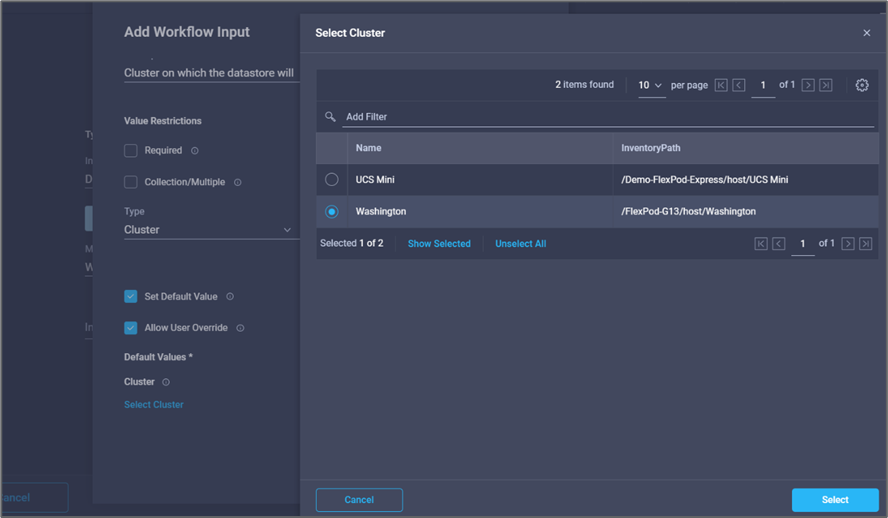Enable the Required checkbox
The image size is (888, 518).
[131, 151]
